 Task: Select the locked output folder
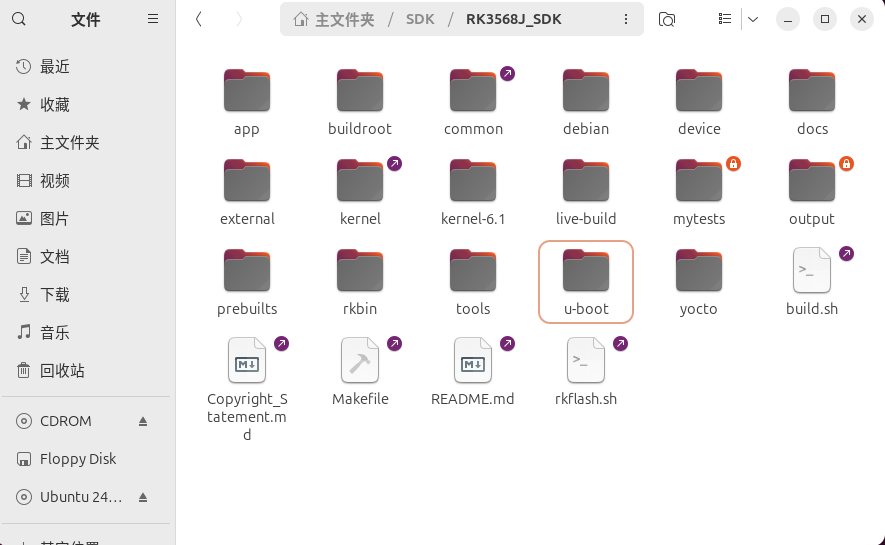pos(812,192)
